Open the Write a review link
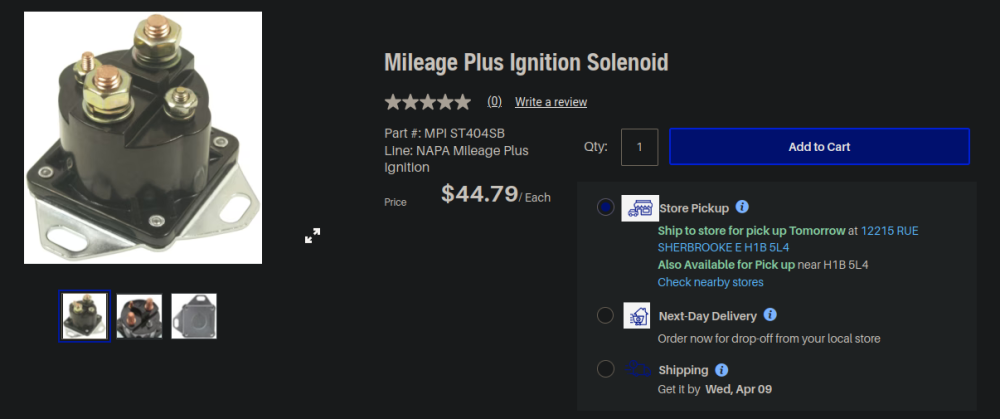 pos(551,102)
